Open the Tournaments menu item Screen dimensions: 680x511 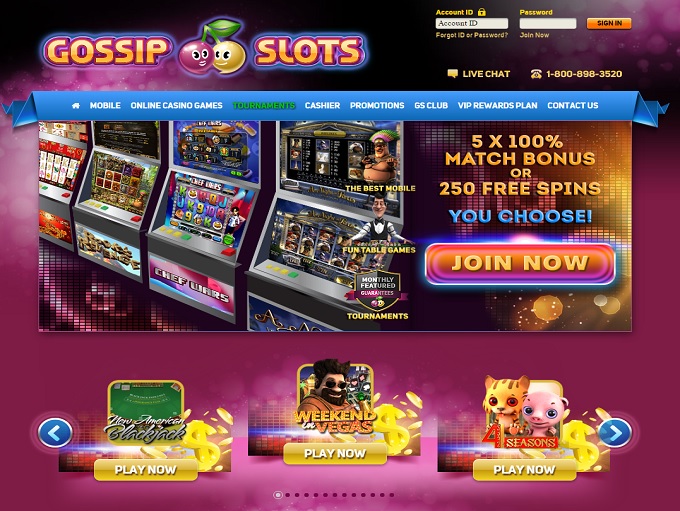[x=264, y=105]
